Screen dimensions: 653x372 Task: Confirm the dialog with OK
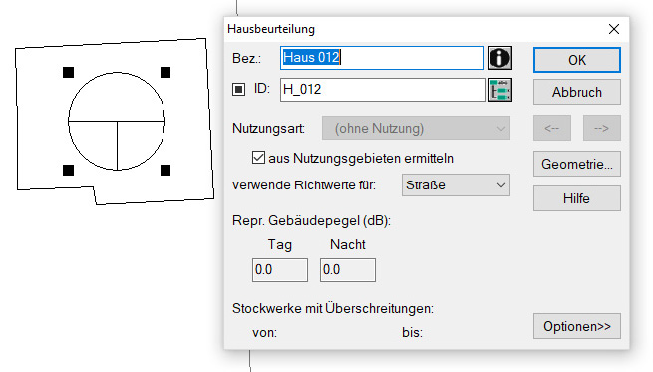(x=577, y=60)
